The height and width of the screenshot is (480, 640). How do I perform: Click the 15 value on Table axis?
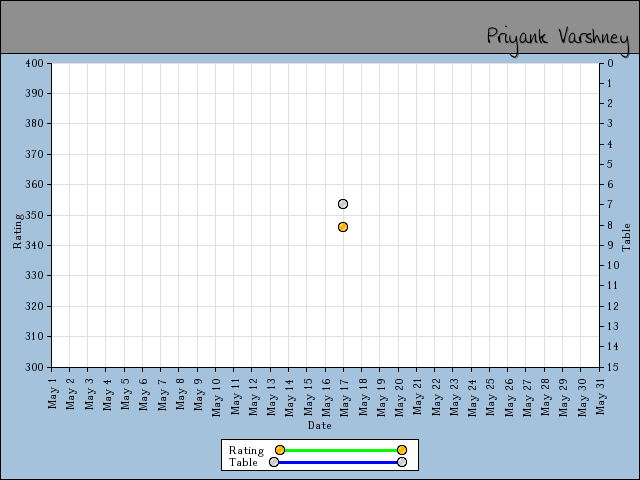pyautogui.click(x=609, y=367)
